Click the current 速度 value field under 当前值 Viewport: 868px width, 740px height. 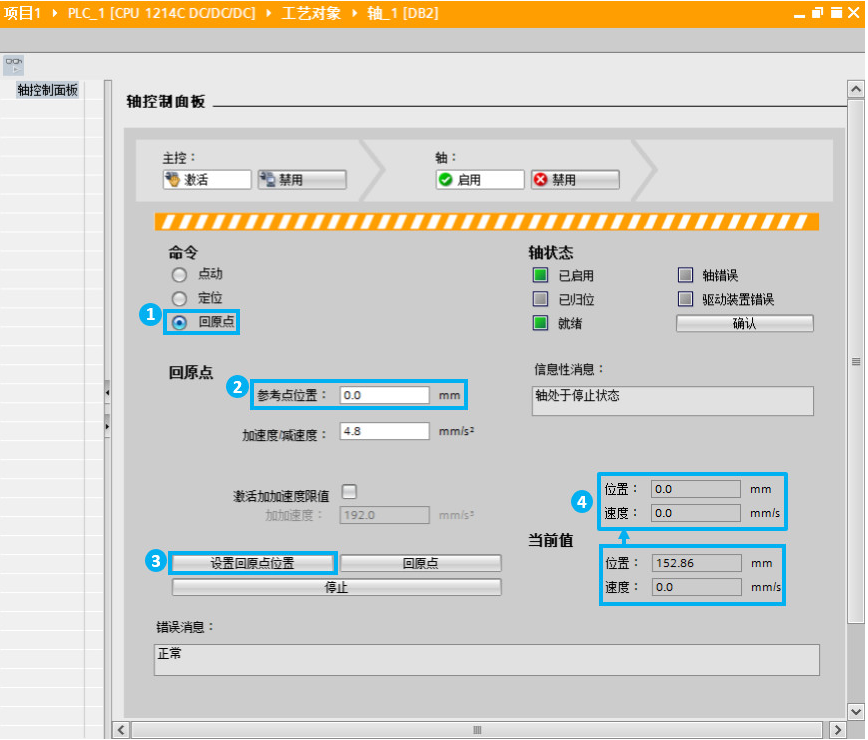(x=696, y=587)
